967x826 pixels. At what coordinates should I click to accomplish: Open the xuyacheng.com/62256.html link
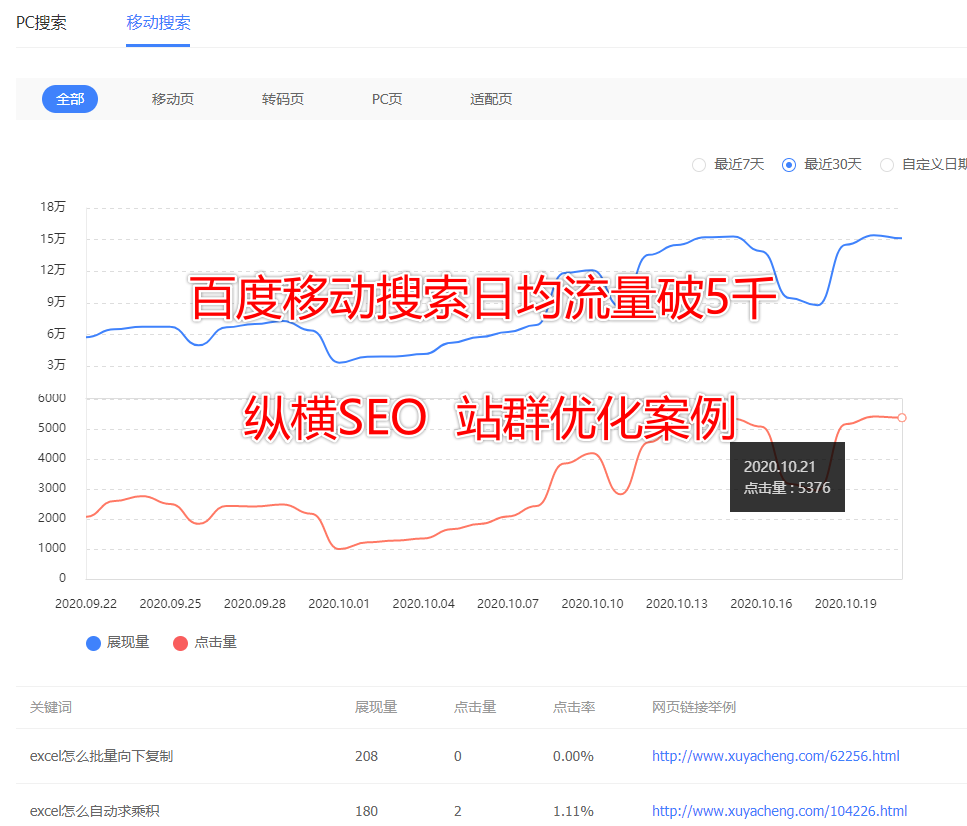pos(775,756)
